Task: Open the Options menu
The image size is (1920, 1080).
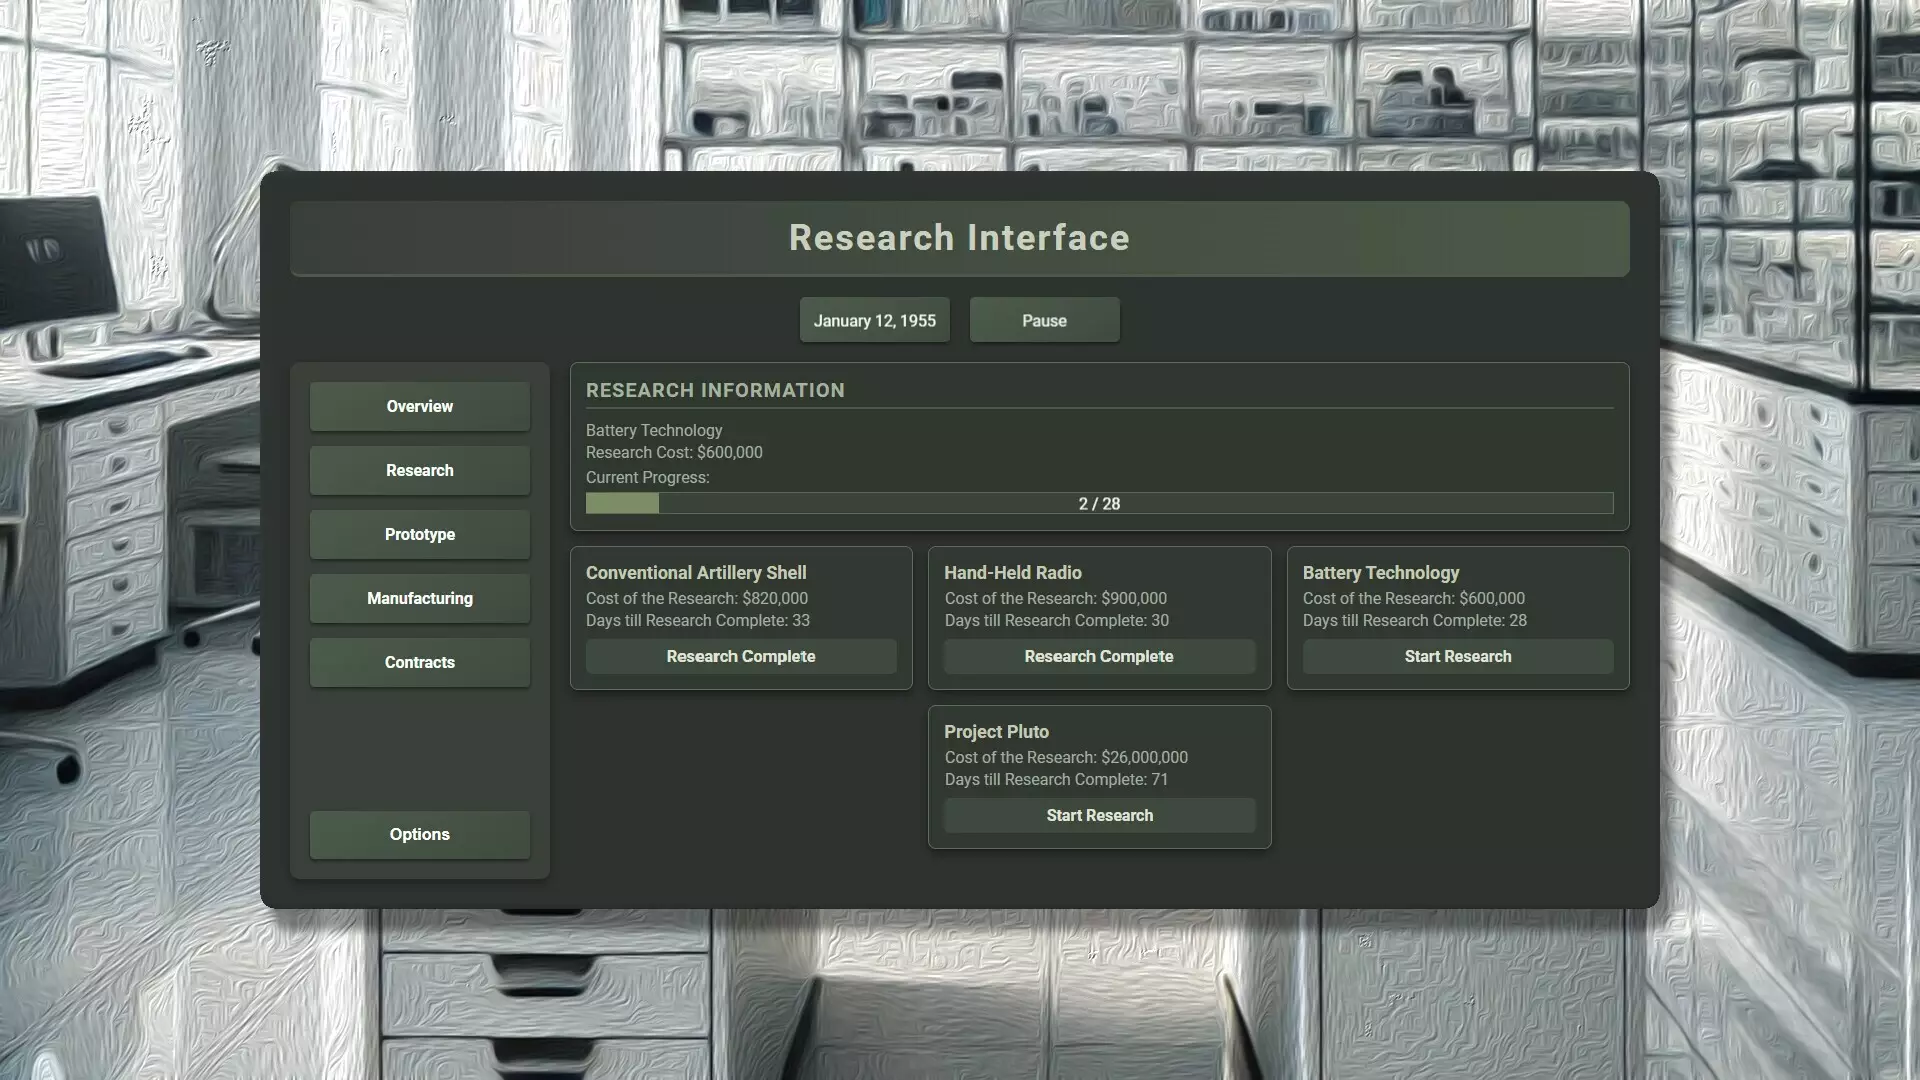Action: (x=419, y=834)
